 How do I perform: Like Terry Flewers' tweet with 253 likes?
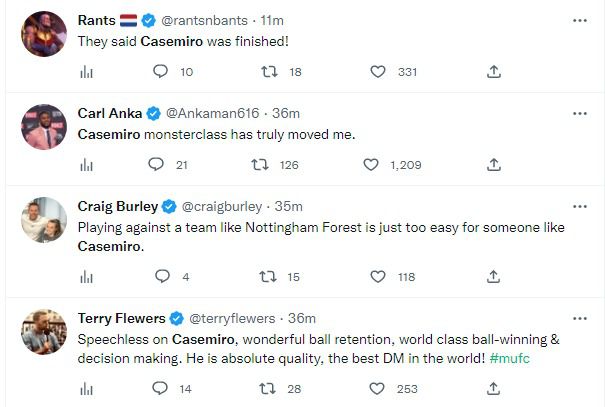[378, 389]
